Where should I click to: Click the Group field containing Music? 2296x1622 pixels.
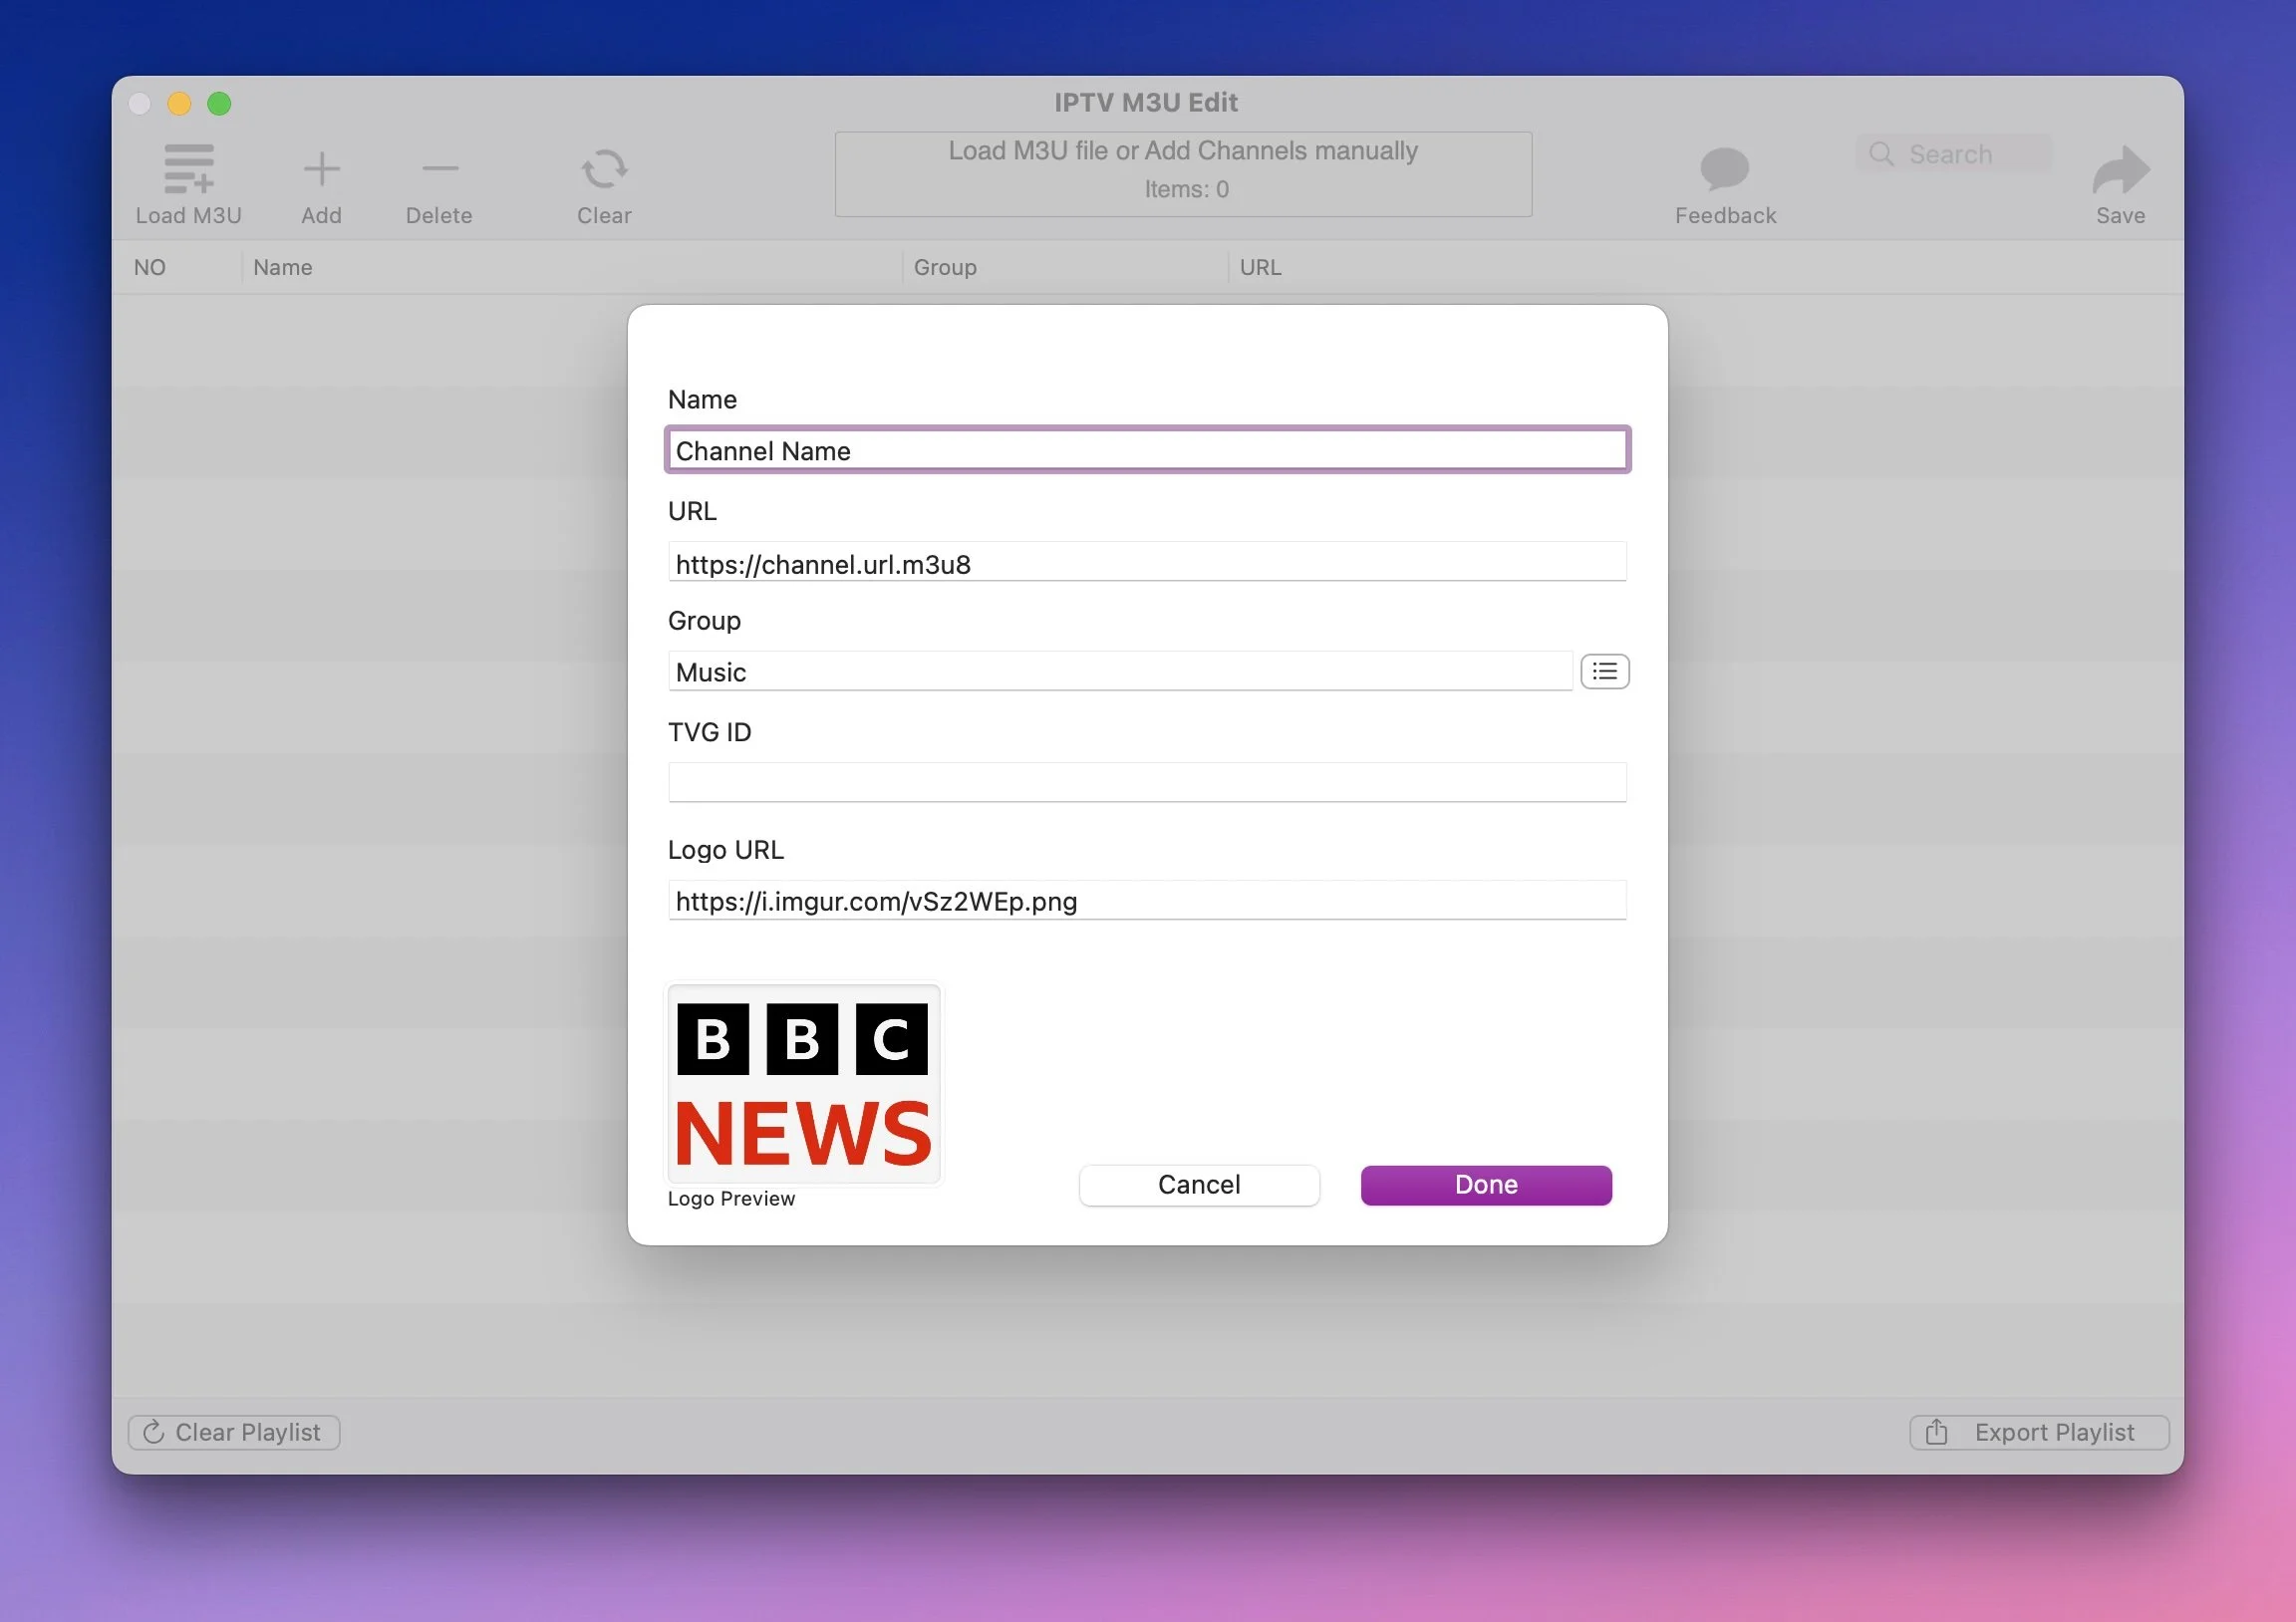point(1120,671)
